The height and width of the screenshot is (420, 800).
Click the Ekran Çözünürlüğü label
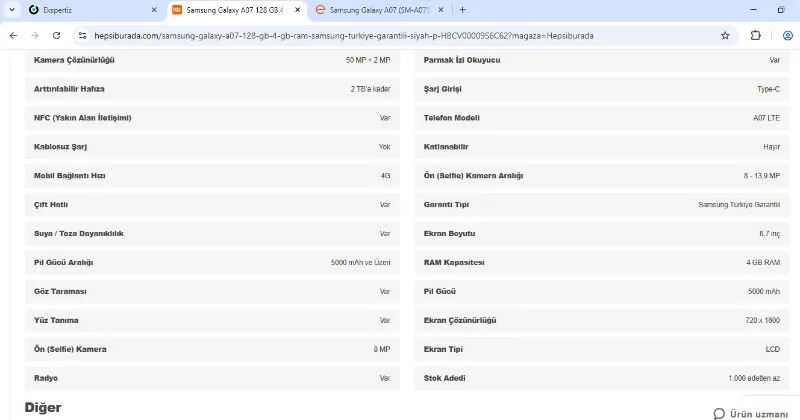point(460,320)
